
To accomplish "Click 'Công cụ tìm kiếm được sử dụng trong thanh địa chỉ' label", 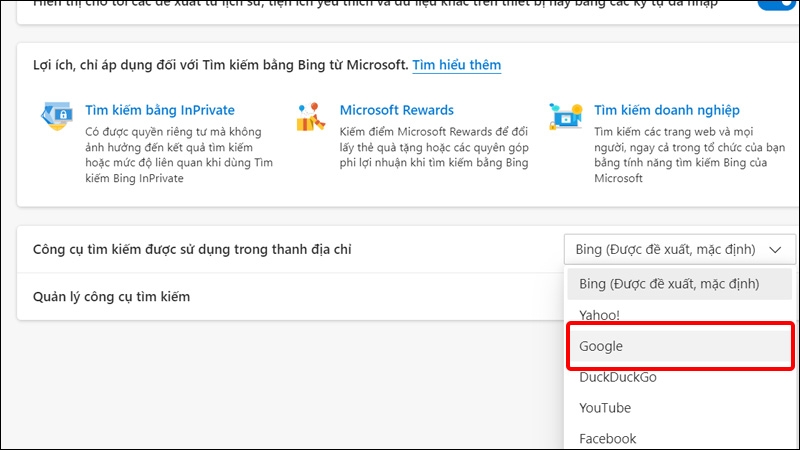I will [192, 249].
